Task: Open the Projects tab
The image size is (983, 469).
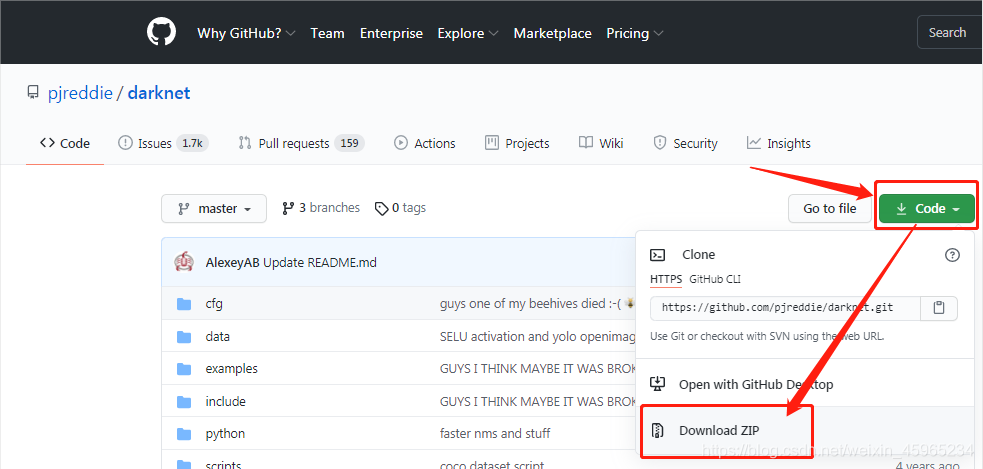Action: 517,143
